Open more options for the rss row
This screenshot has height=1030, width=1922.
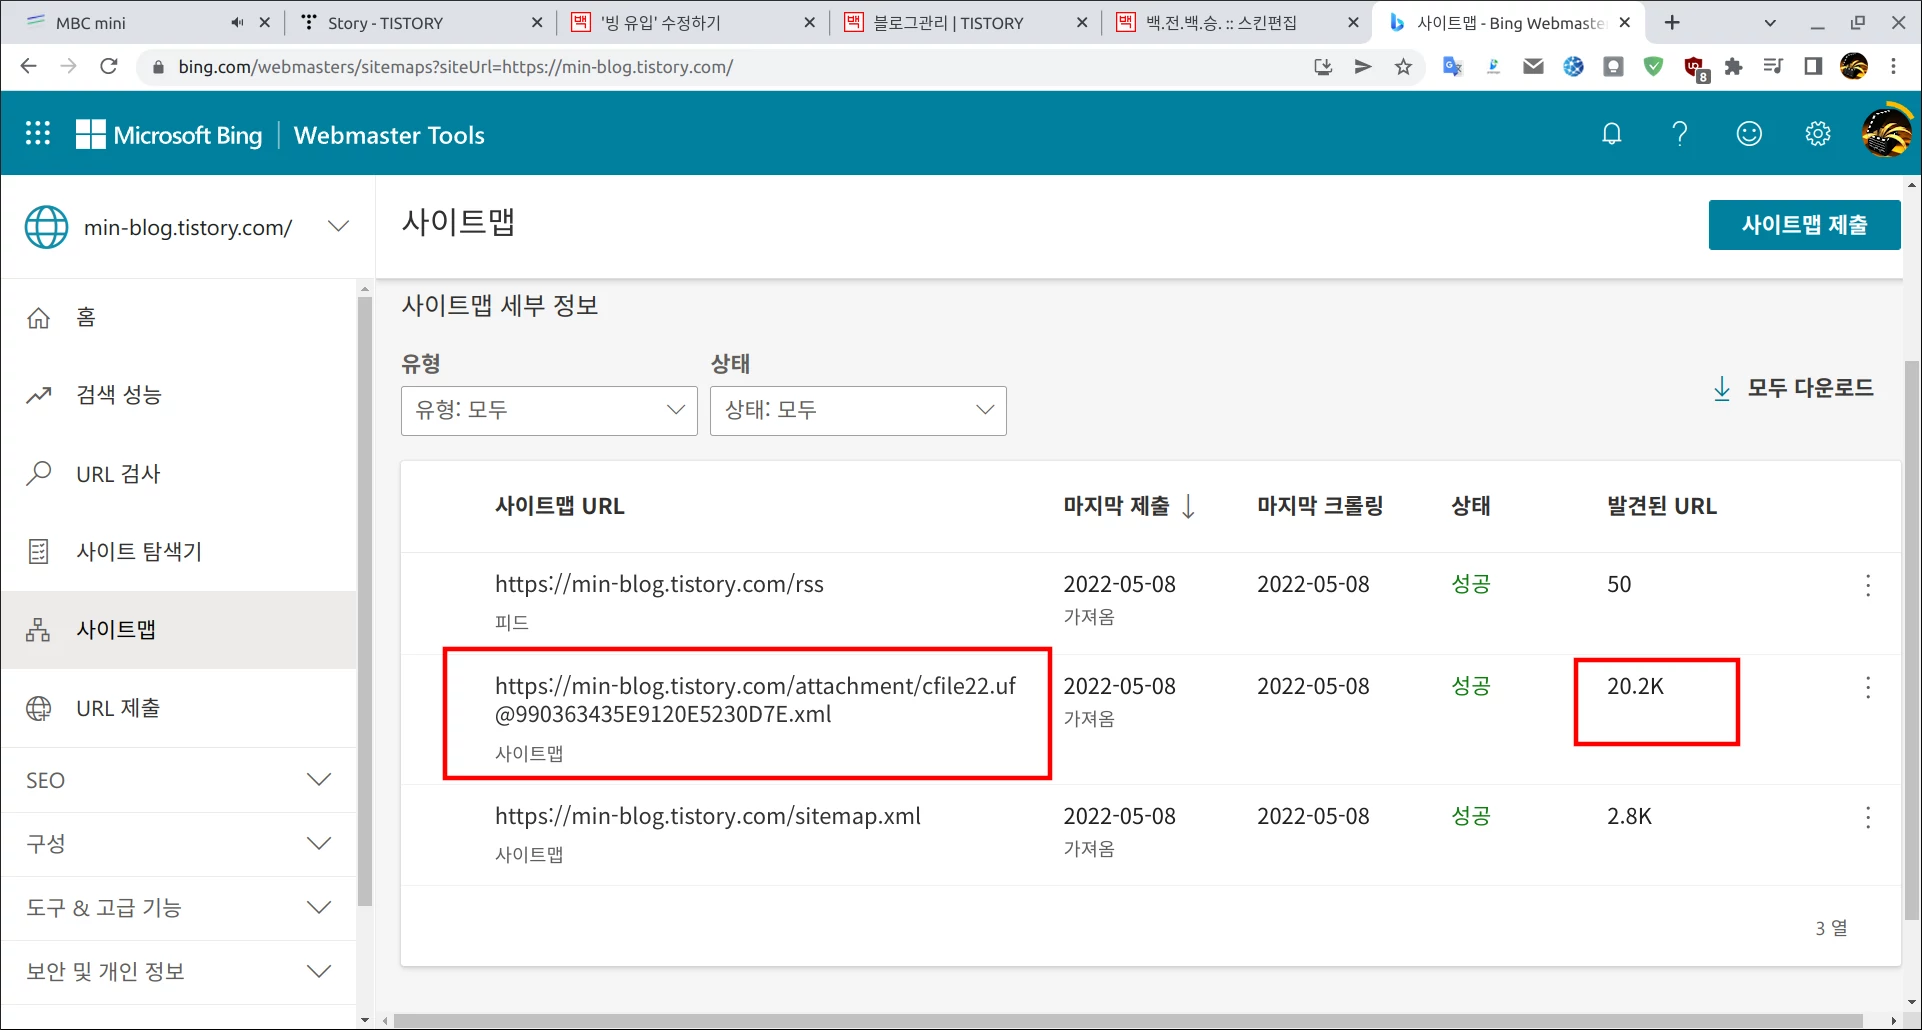(1868, 586)
